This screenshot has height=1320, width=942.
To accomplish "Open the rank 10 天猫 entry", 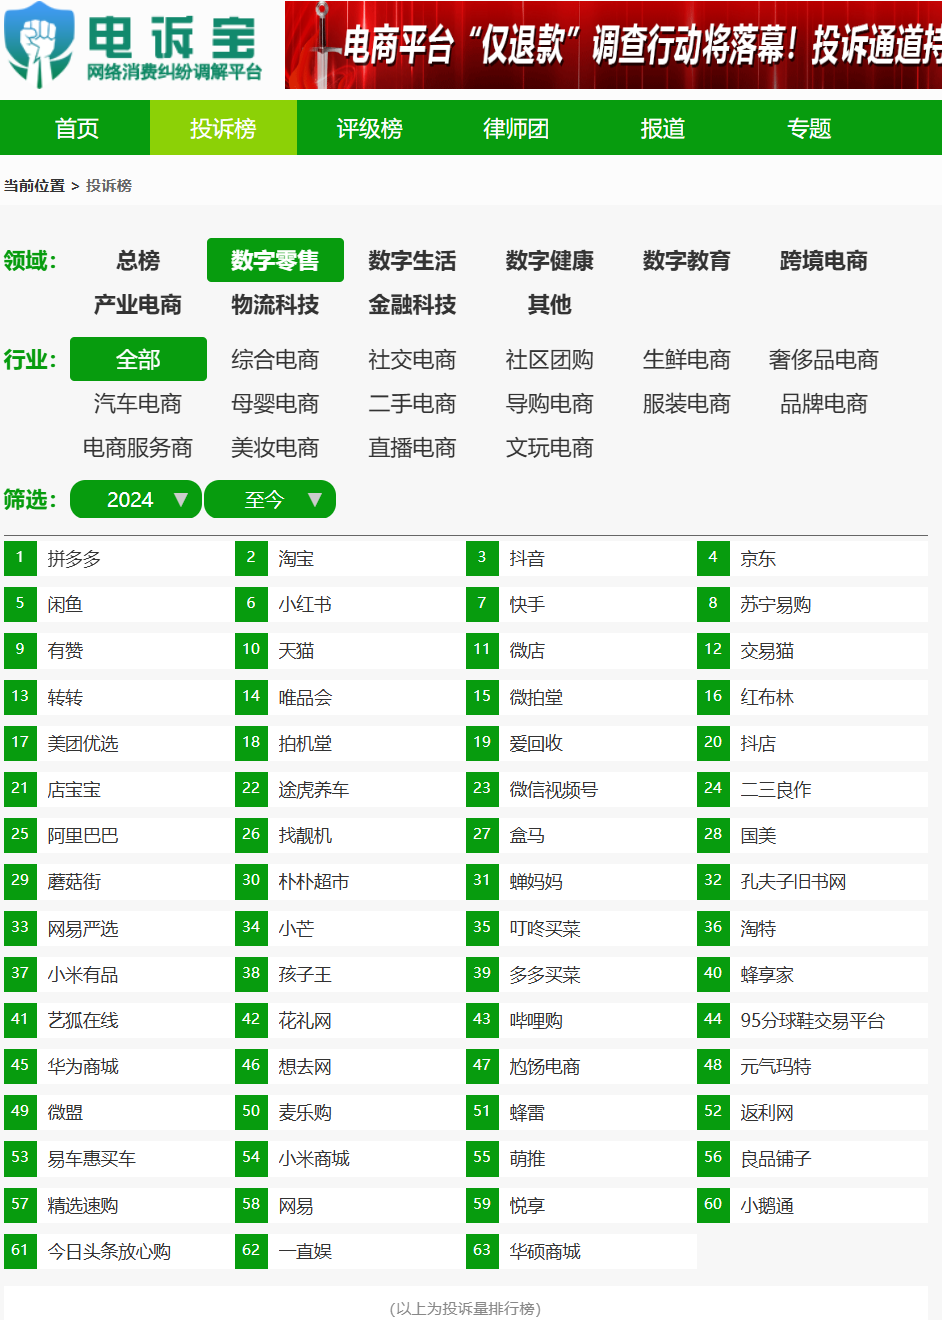I will (x=350, y=650).
